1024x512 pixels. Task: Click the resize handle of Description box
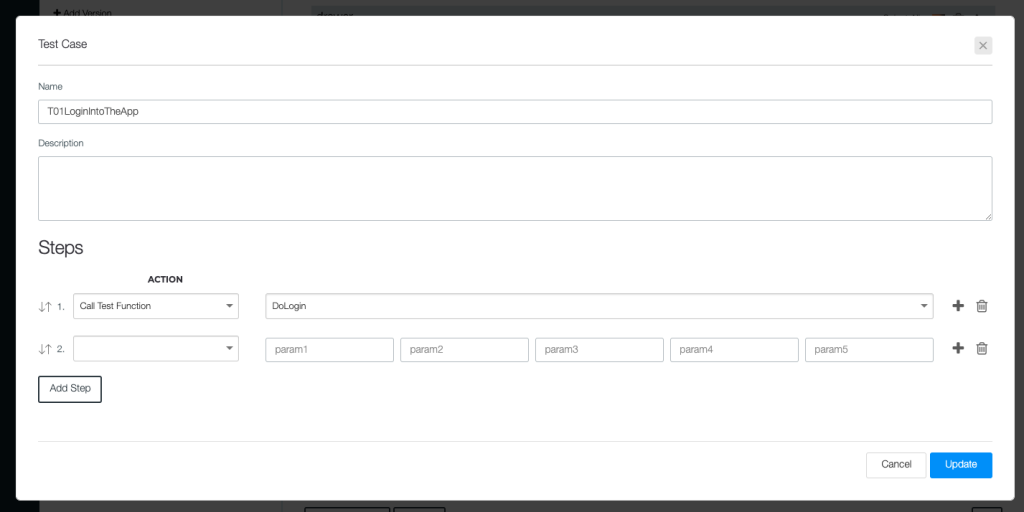click(988, 216)
